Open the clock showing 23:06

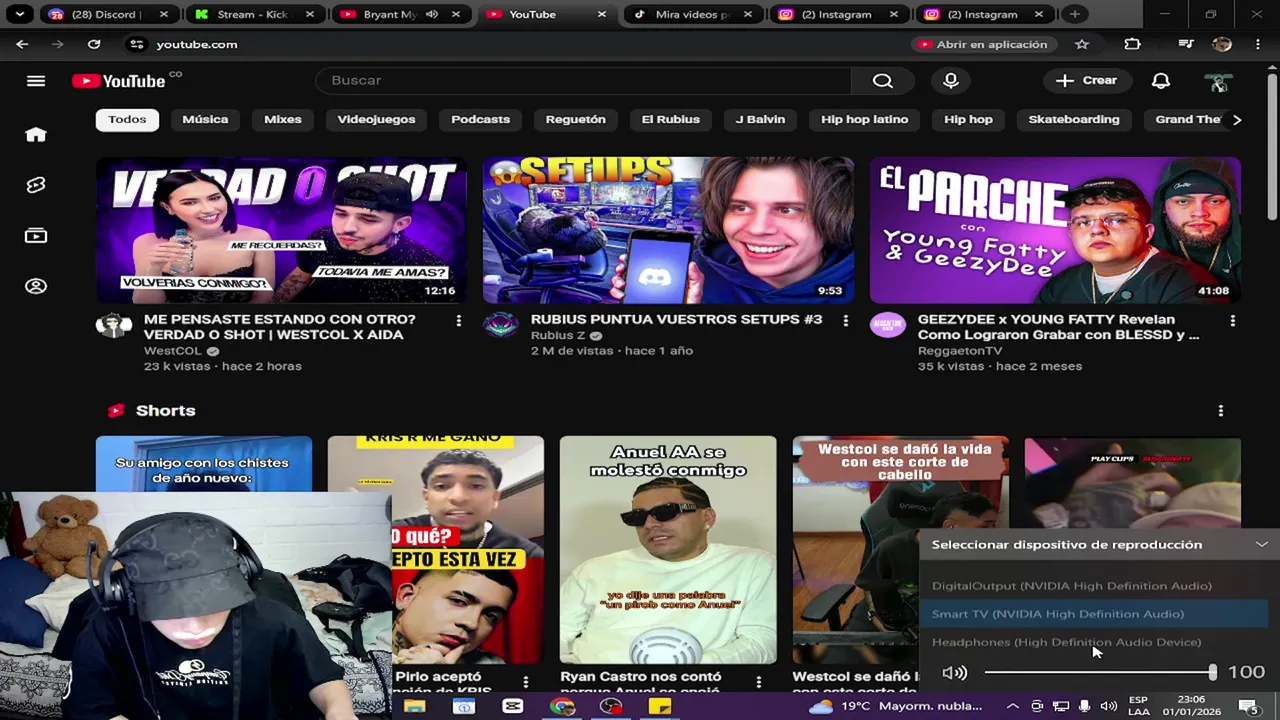(1191, 707)
